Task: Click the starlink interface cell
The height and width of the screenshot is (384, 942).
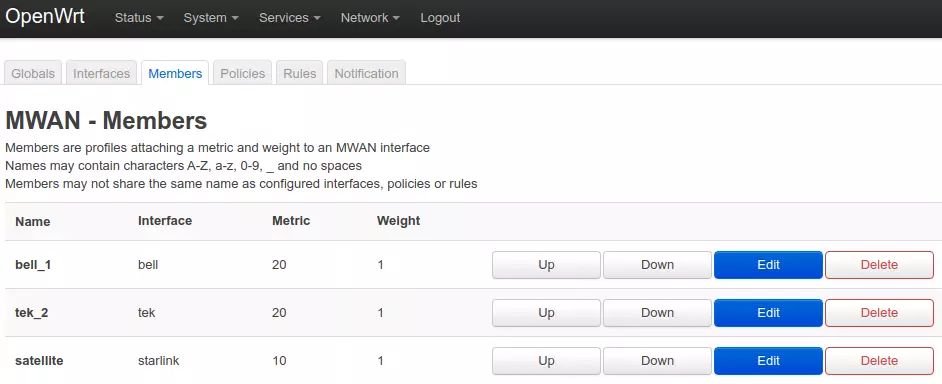Action: tap(159, 361)
